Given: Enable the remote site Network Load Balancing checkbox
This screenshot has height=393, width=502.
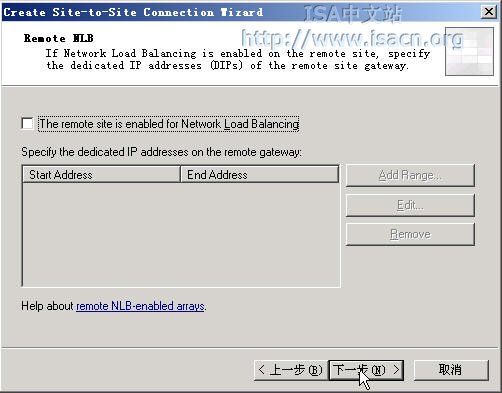Looking at the screenshot, I should point(27,124).
